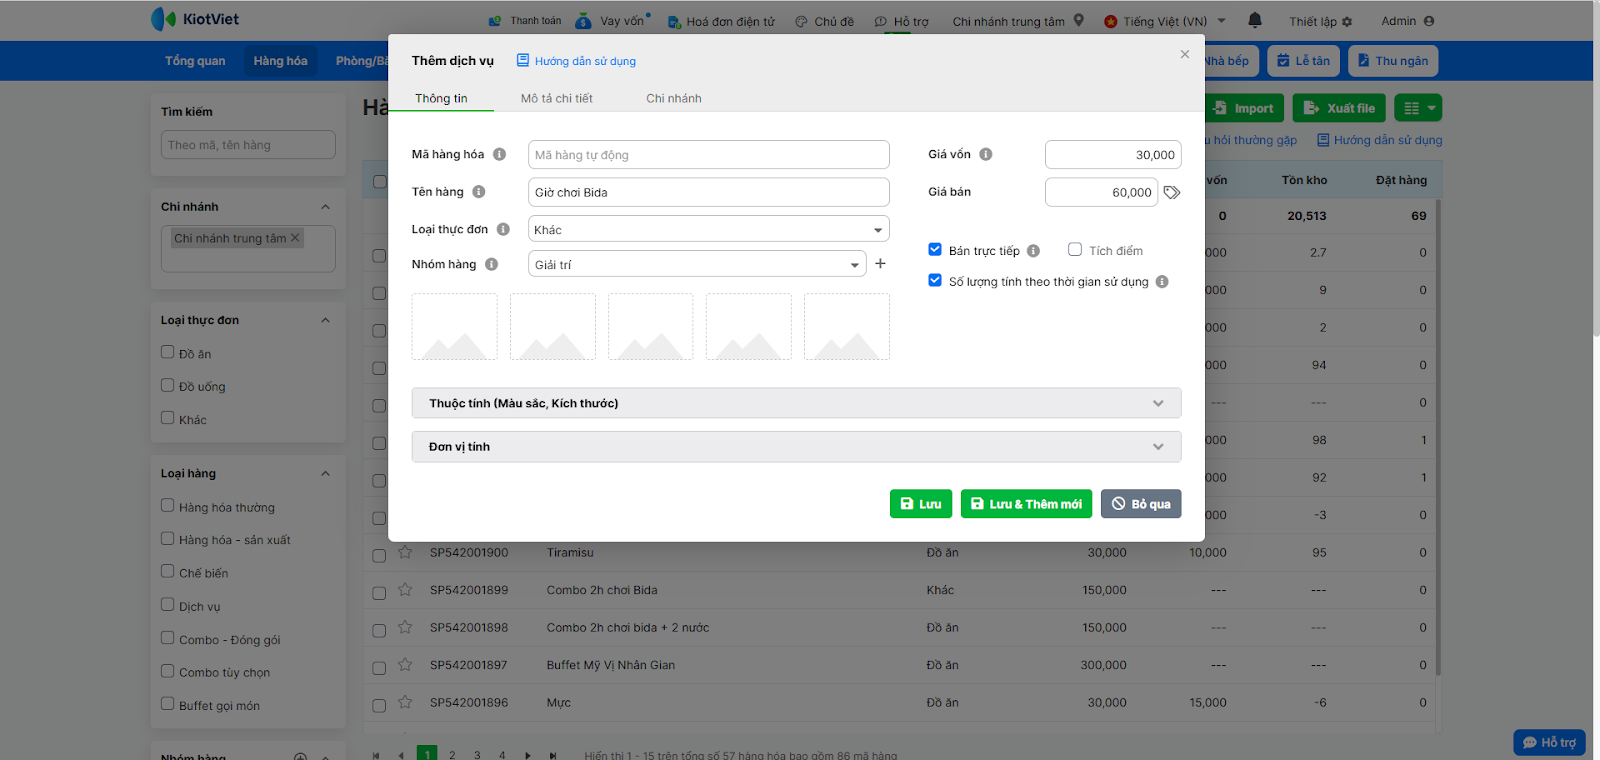The image size is (1600, 760).
Task: Open the column view options dropdown
Action: coord(1419,108)
